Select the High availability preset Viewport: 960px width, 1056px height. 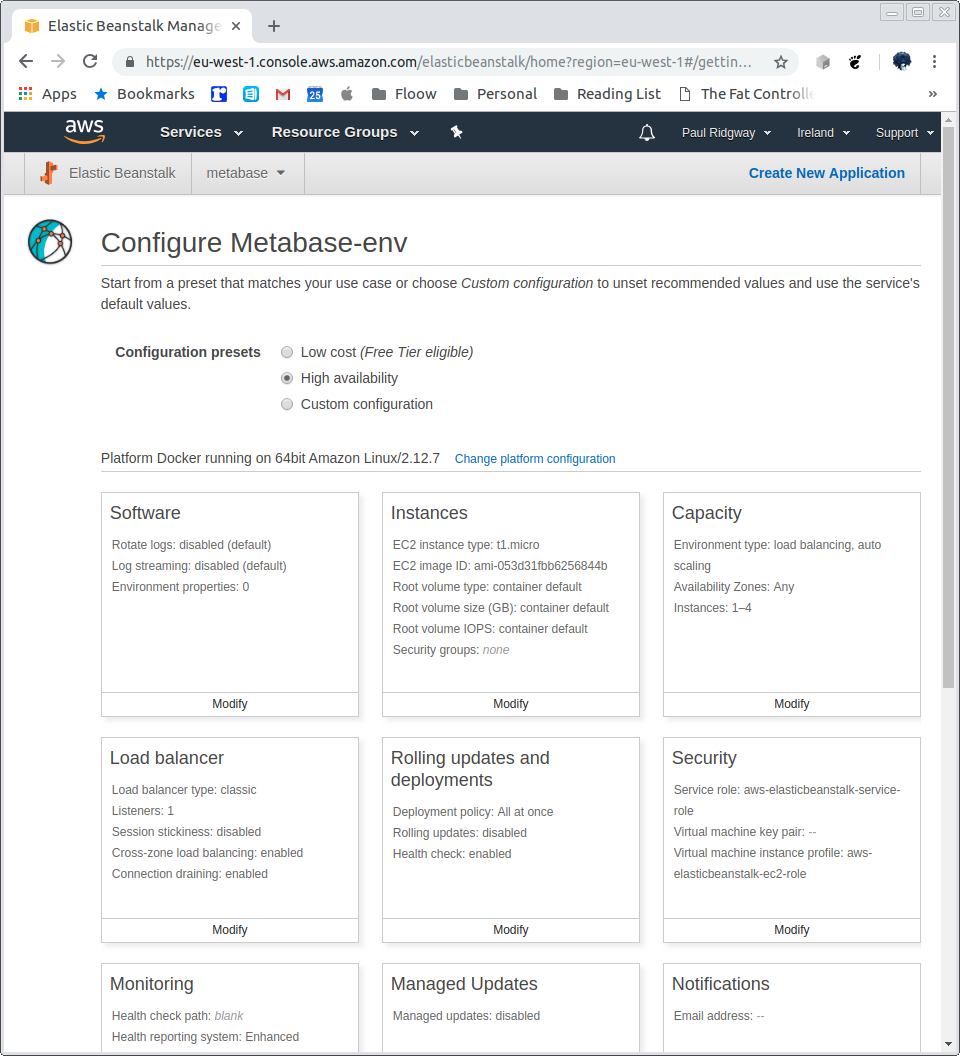tap(287, 378)
